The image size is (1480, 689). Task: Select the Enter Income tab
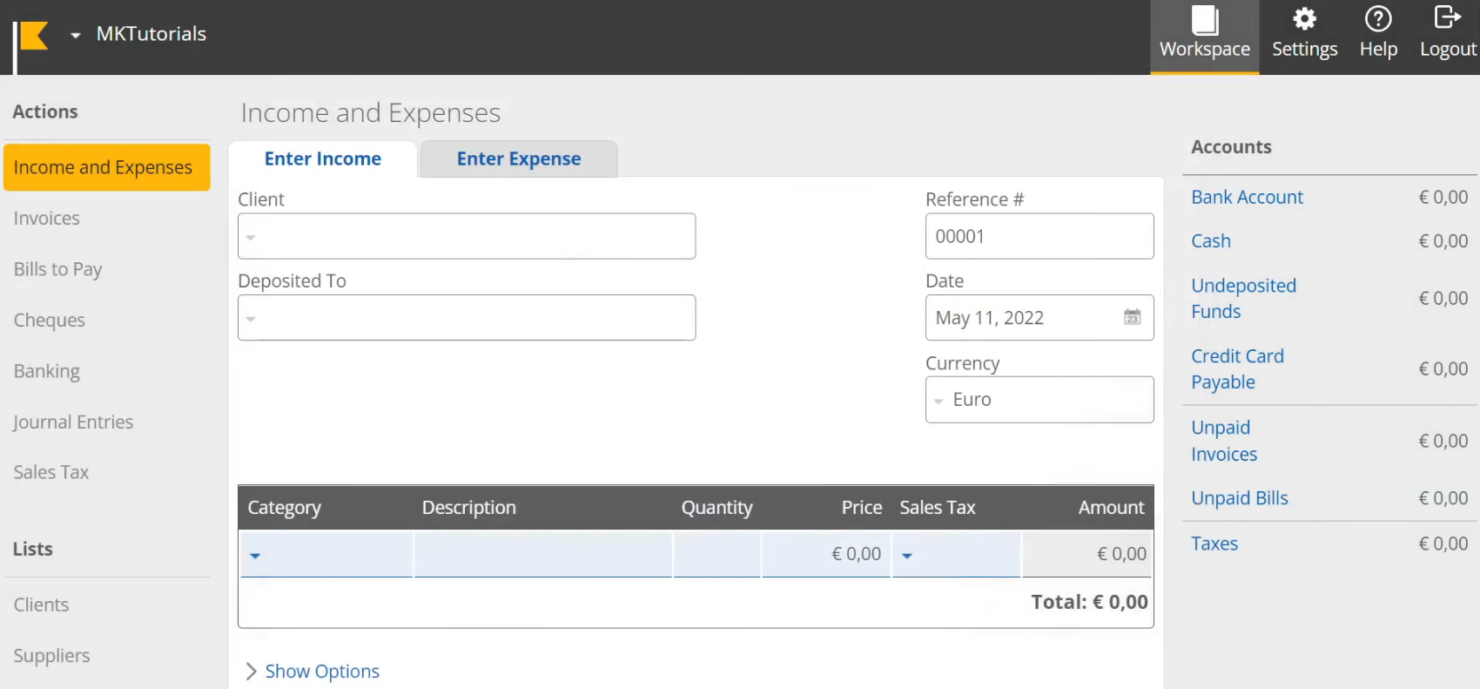click(322, 158)
